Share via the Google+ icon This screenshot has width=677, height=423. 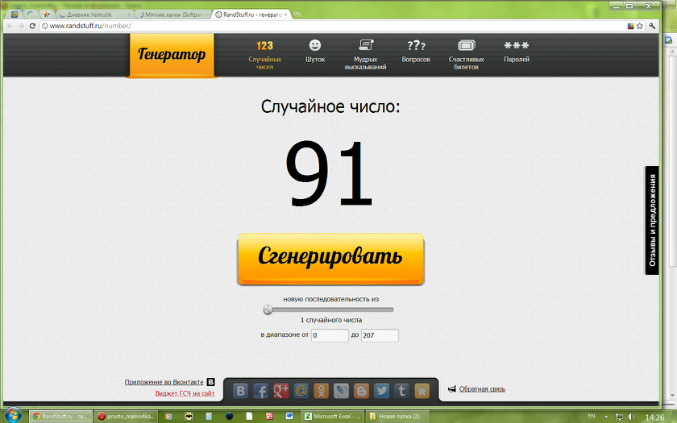point(281,390)
